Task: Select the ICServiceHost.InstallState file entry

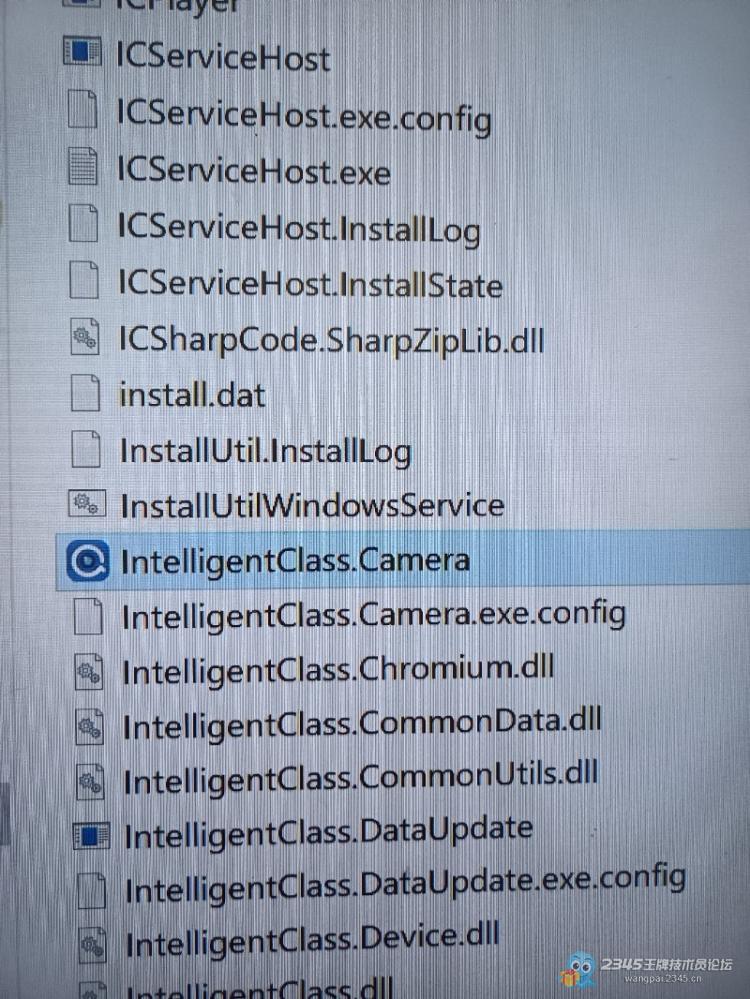Action: point(286,284)
